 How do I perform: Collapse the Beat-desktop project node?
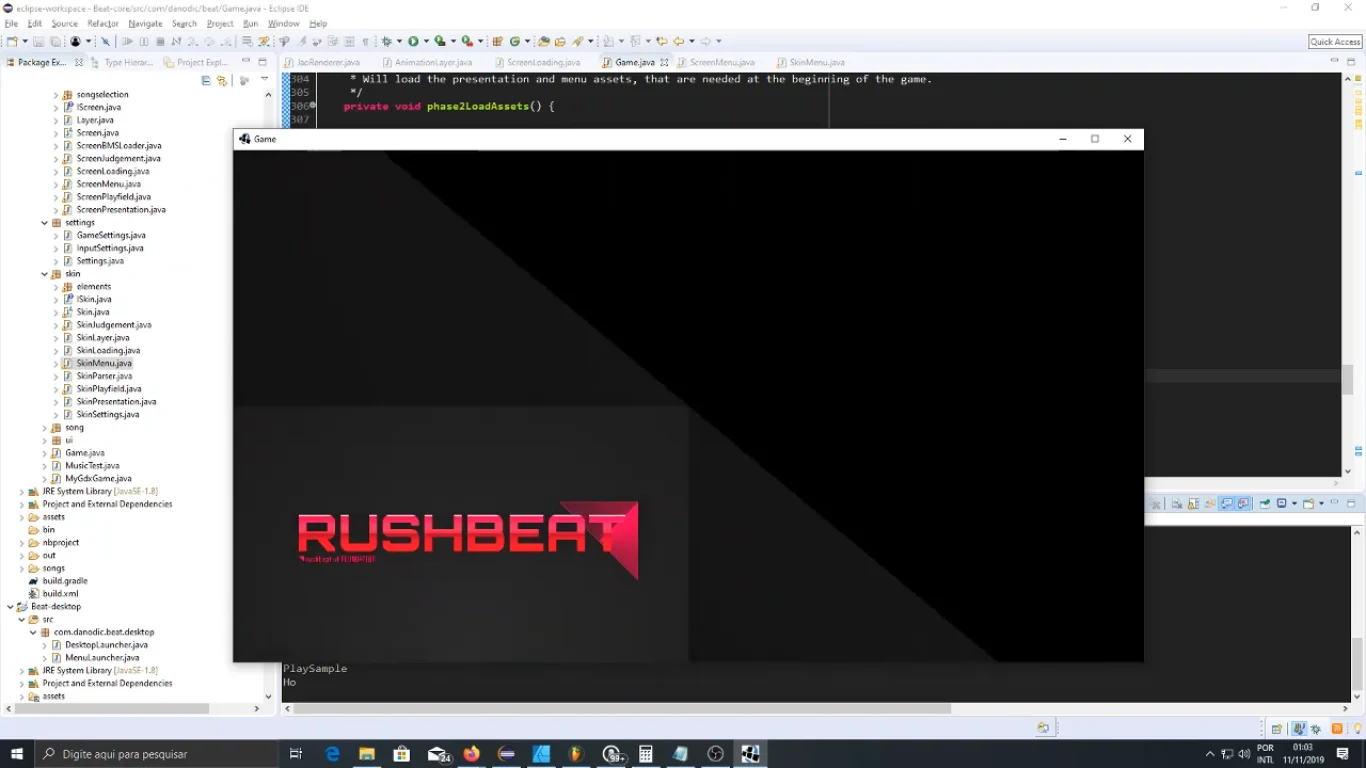(x=11, y=607)
